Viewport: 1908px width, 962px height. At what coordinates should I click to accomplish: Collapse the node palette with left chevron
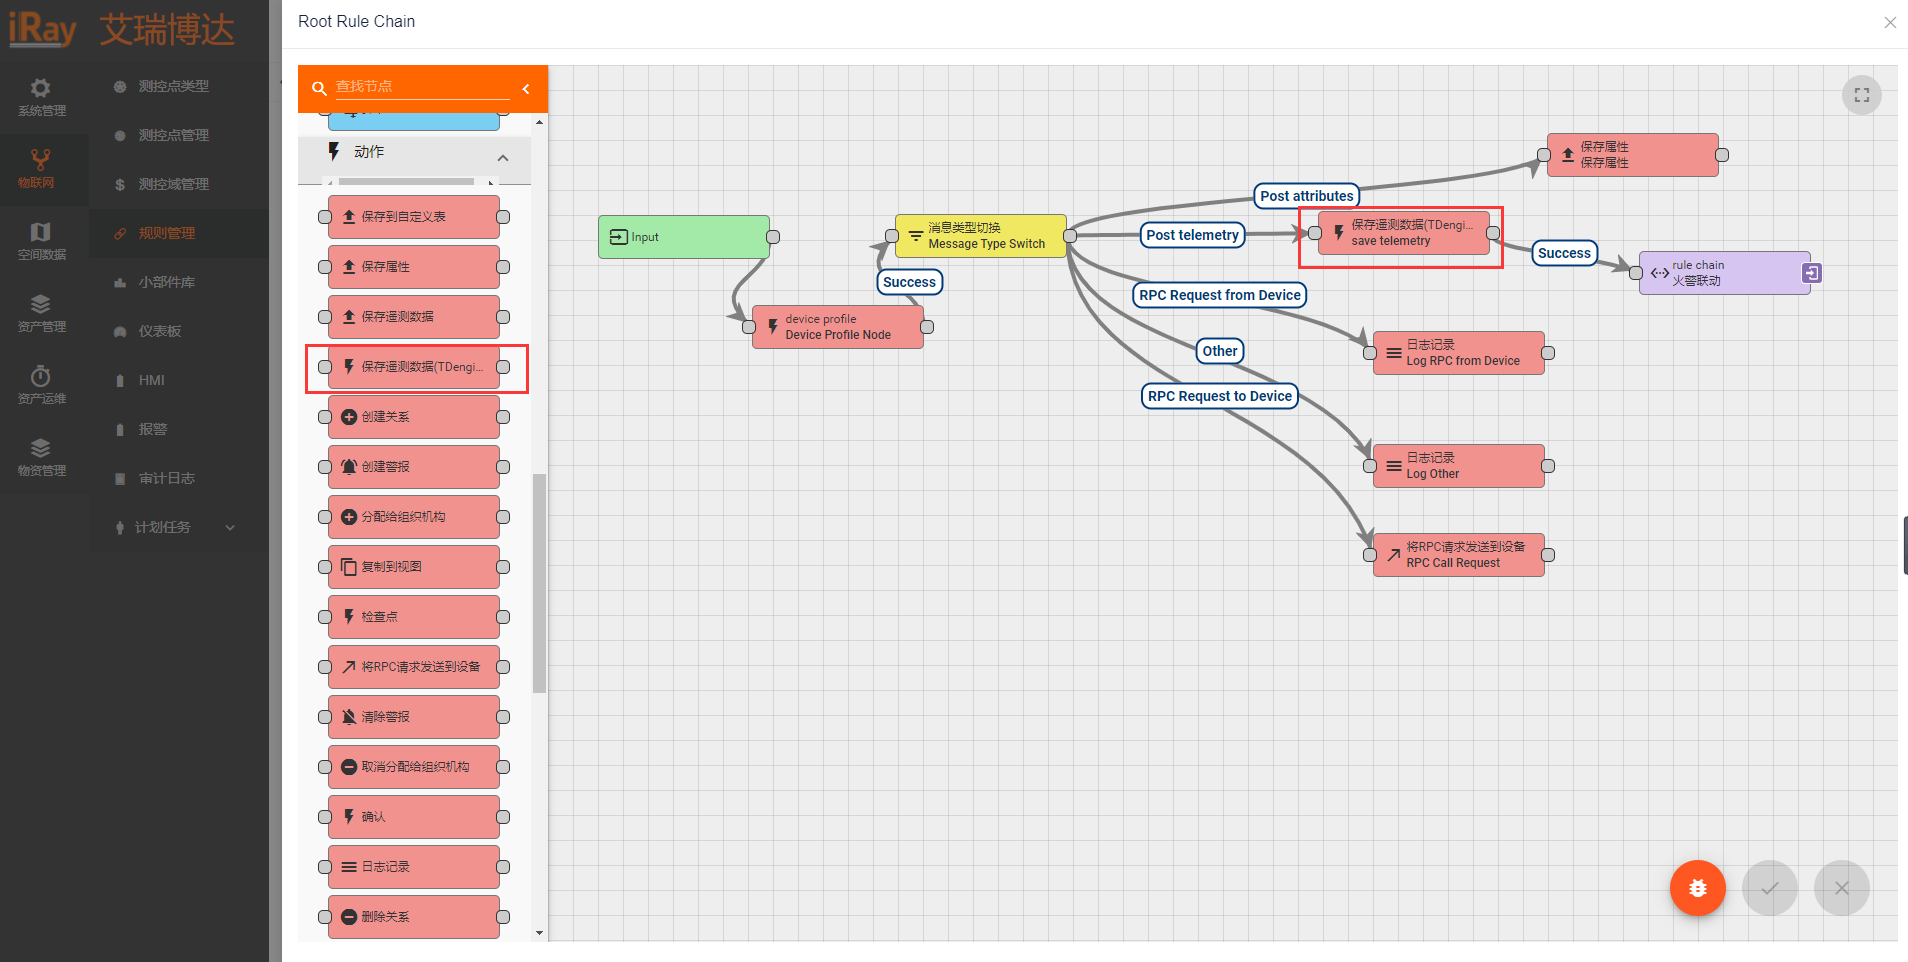tap(526, 89)
